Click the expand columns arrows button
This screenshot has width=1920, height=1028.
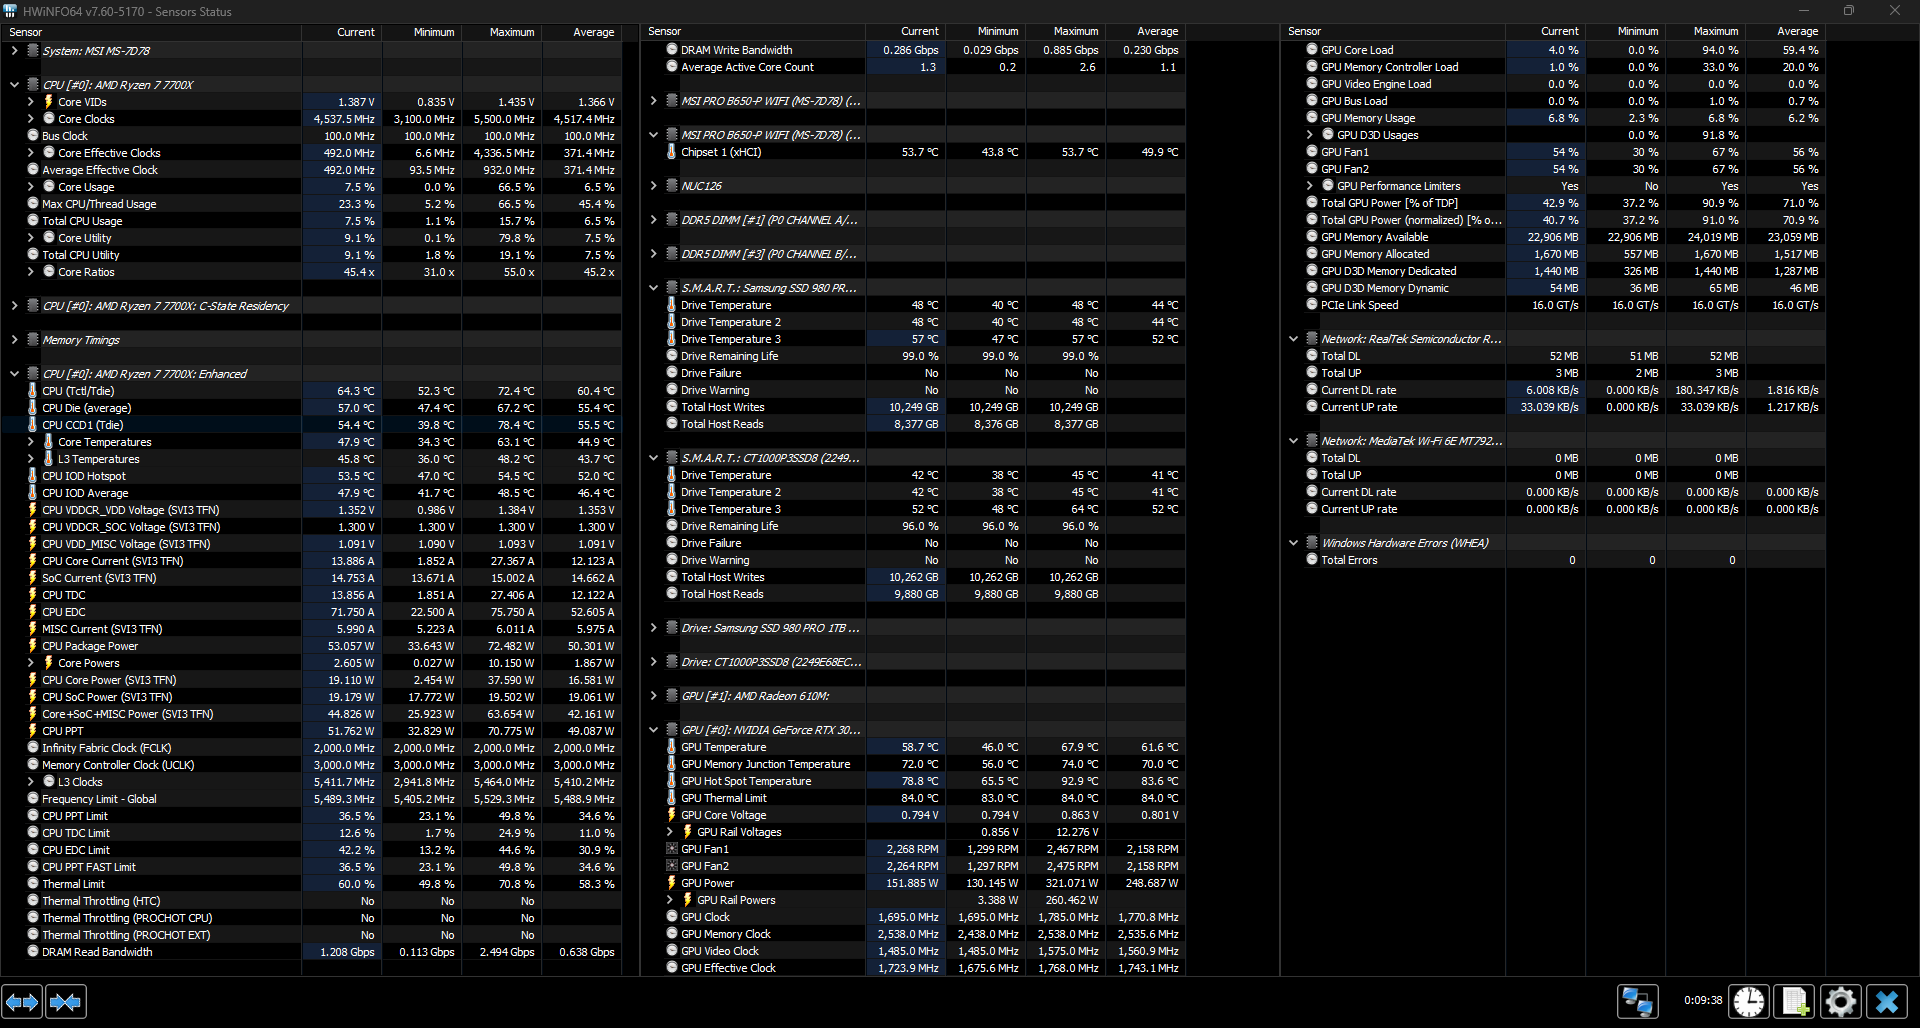[22, 1001]
